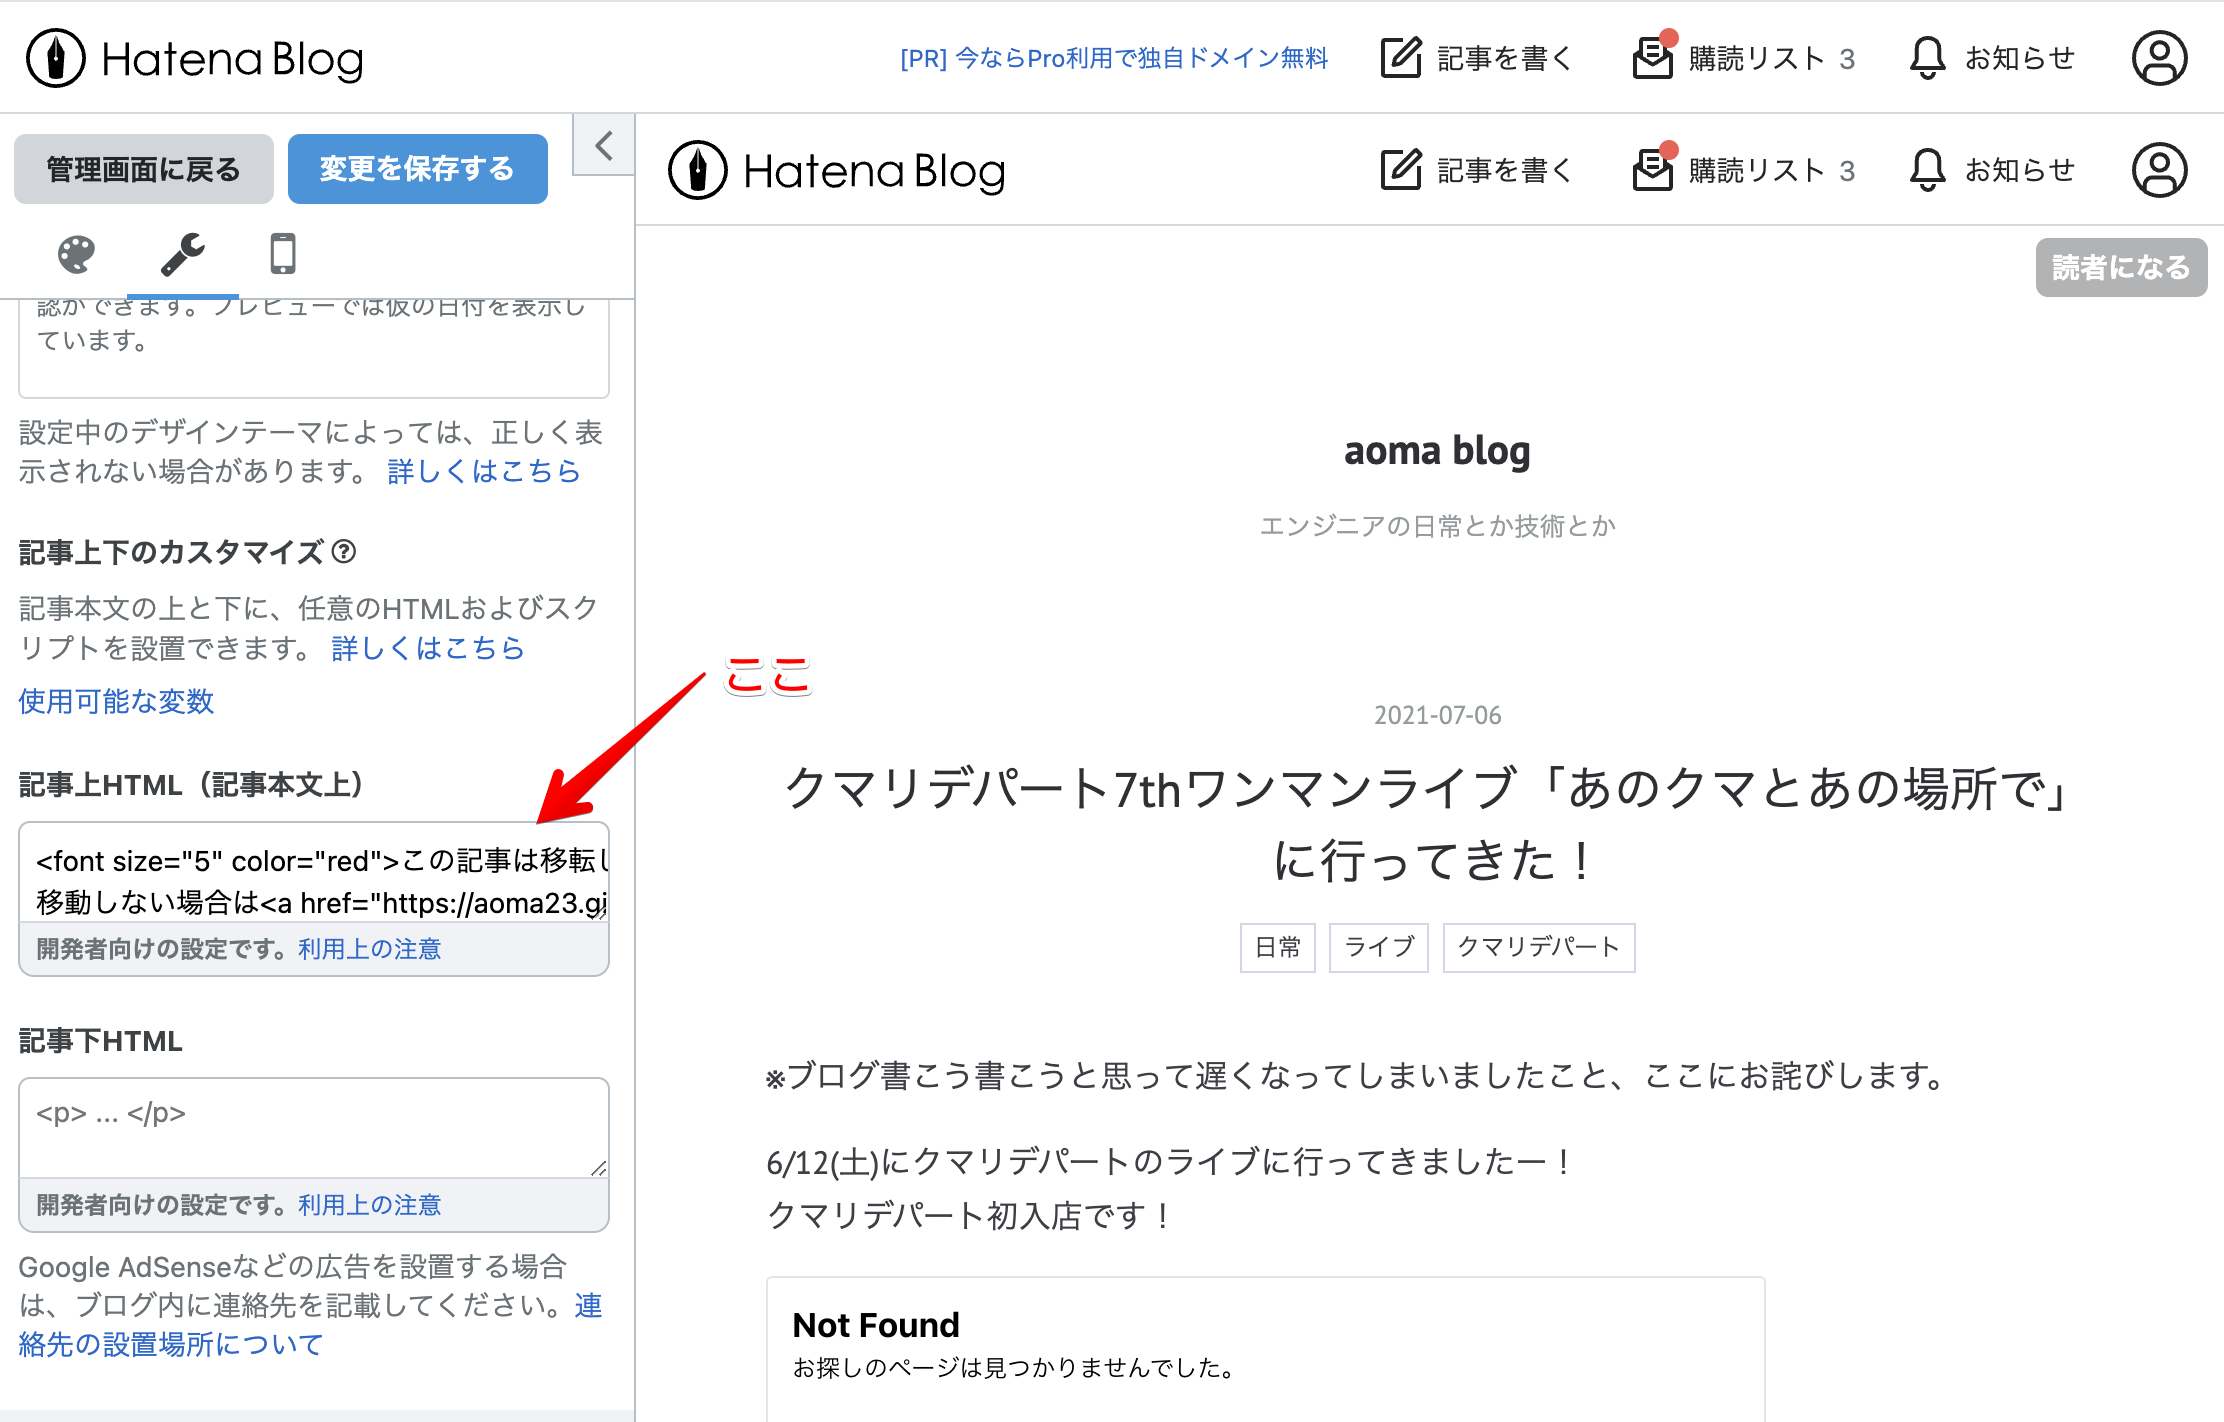This screenshot has height=1422, width=2224.
Task: Open the PR Pro domain promotion link
Action: point(1114,58)
